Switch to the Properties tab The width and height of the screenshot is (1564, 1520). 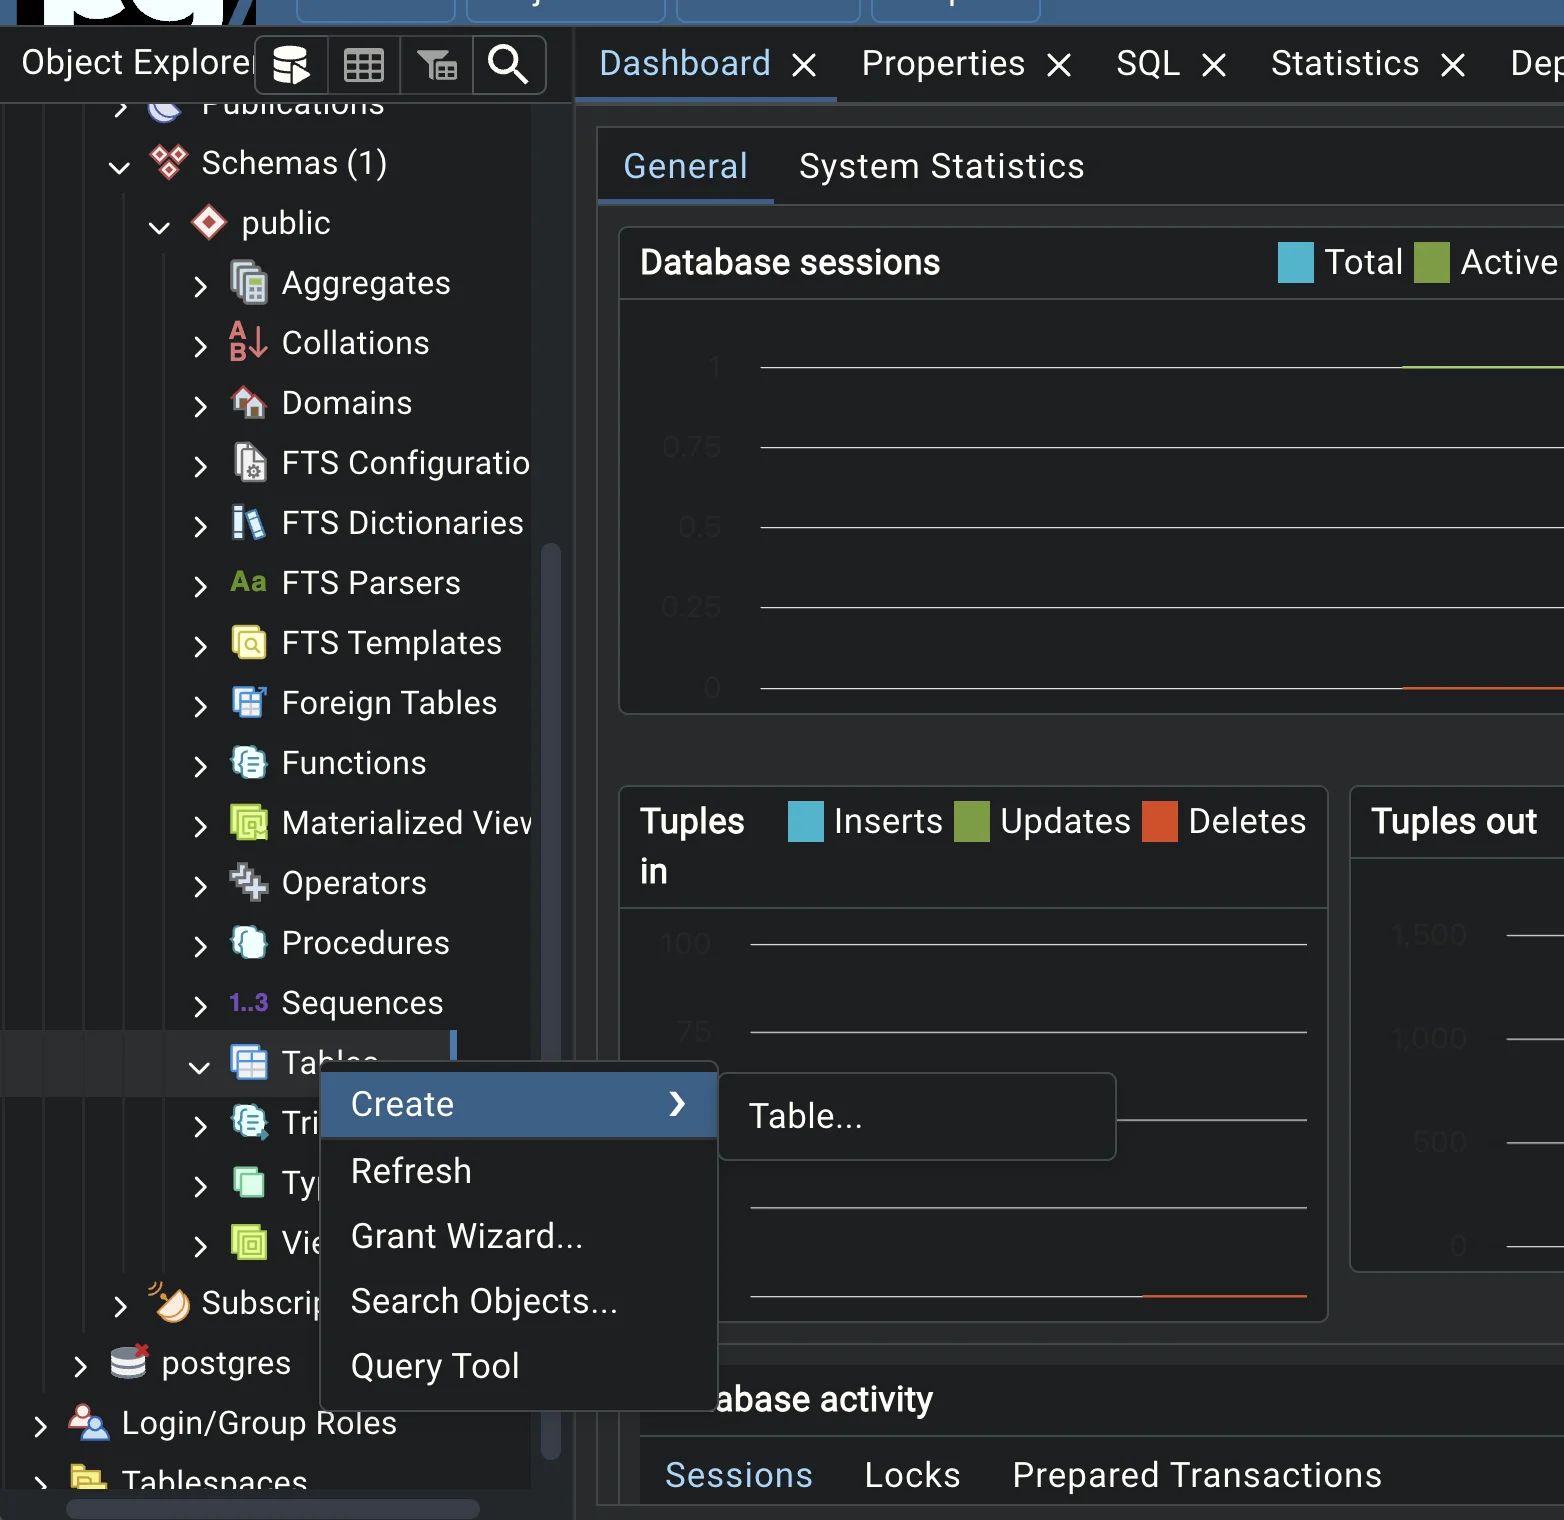943,64
